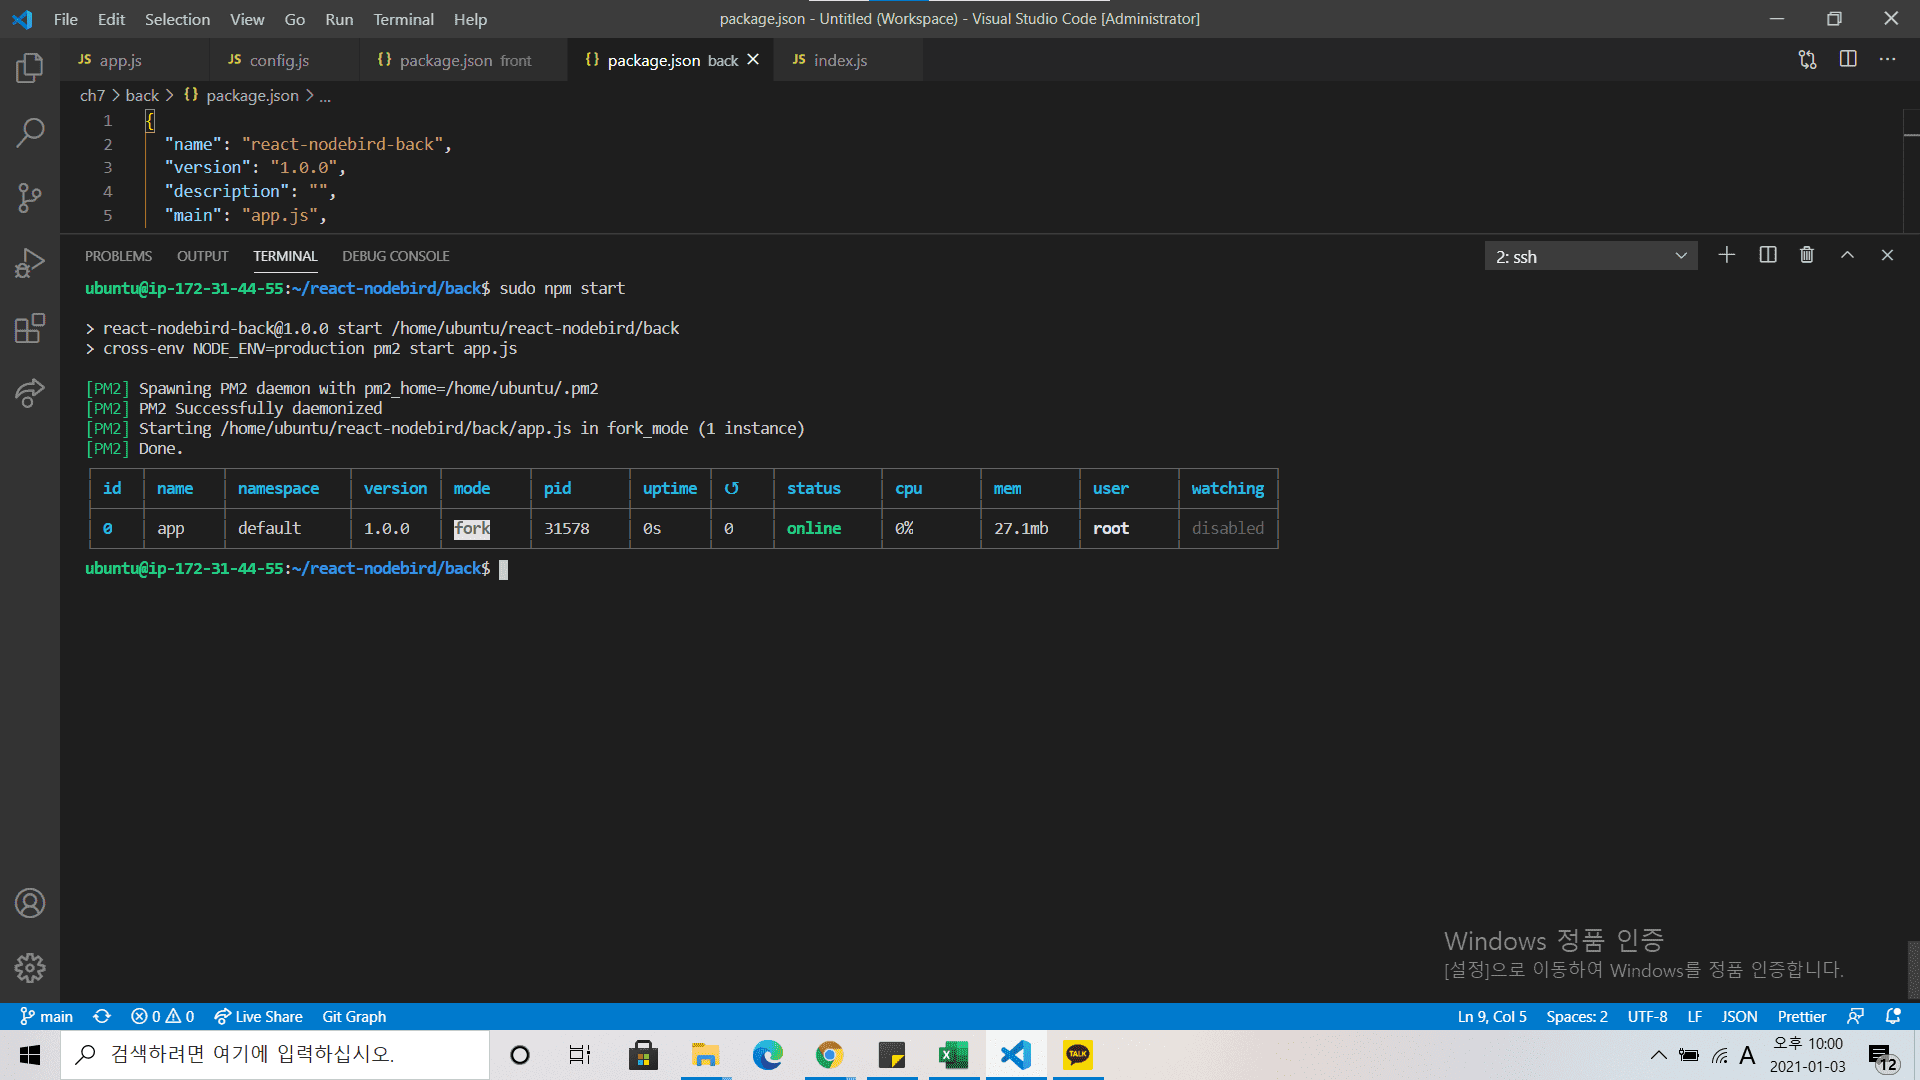The image size is (1920, 1080).
Task: Open the Extensions view
Action: 30,328
